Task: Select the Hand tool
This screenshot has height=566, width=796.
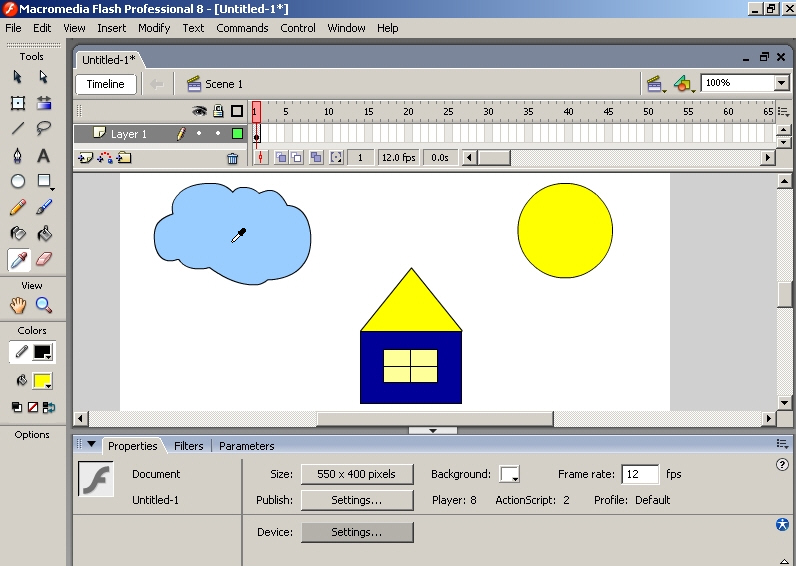Action: (x=18, y=305)
